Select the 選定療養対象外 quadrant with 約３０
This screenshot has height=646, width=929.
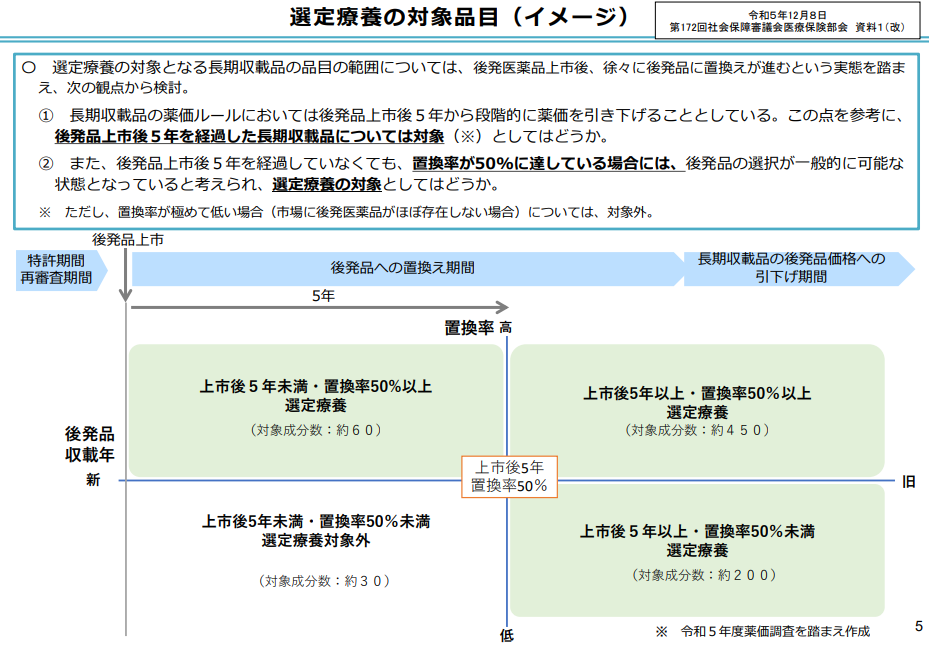(316, 550)
